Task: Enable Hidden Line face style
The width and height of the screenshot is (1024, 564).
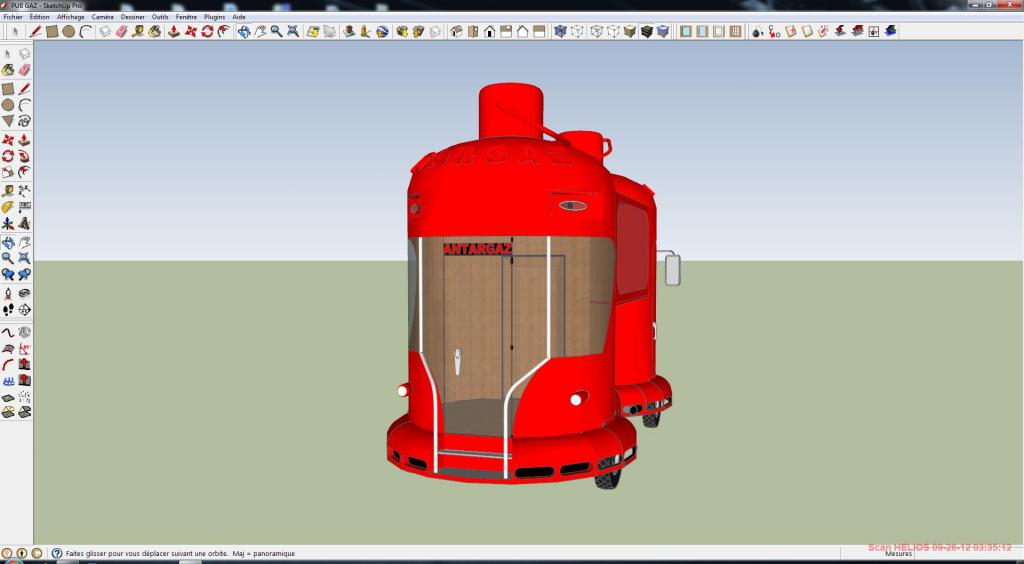Action: click(613, 31)
